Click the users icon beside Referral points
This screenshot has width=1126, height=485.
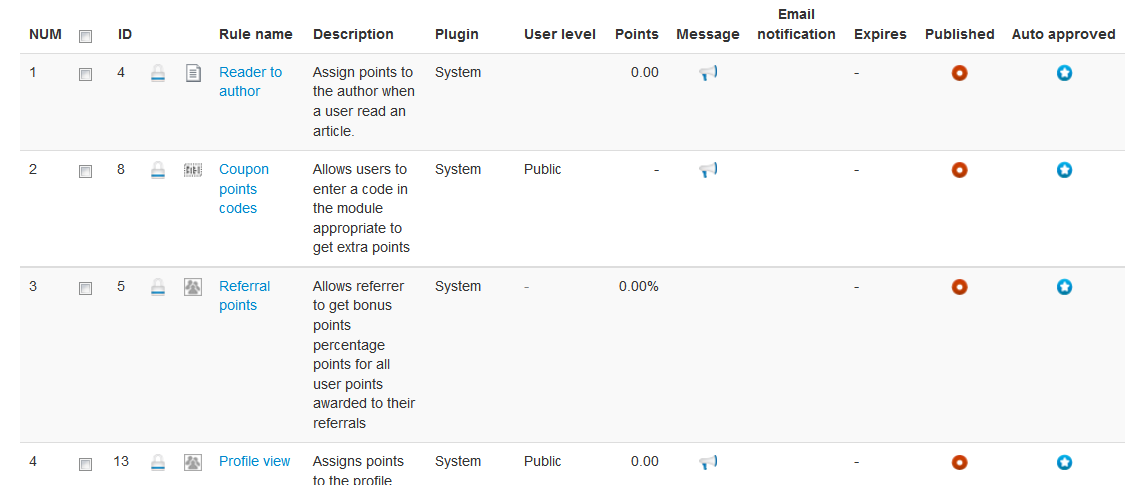point(192,287)
